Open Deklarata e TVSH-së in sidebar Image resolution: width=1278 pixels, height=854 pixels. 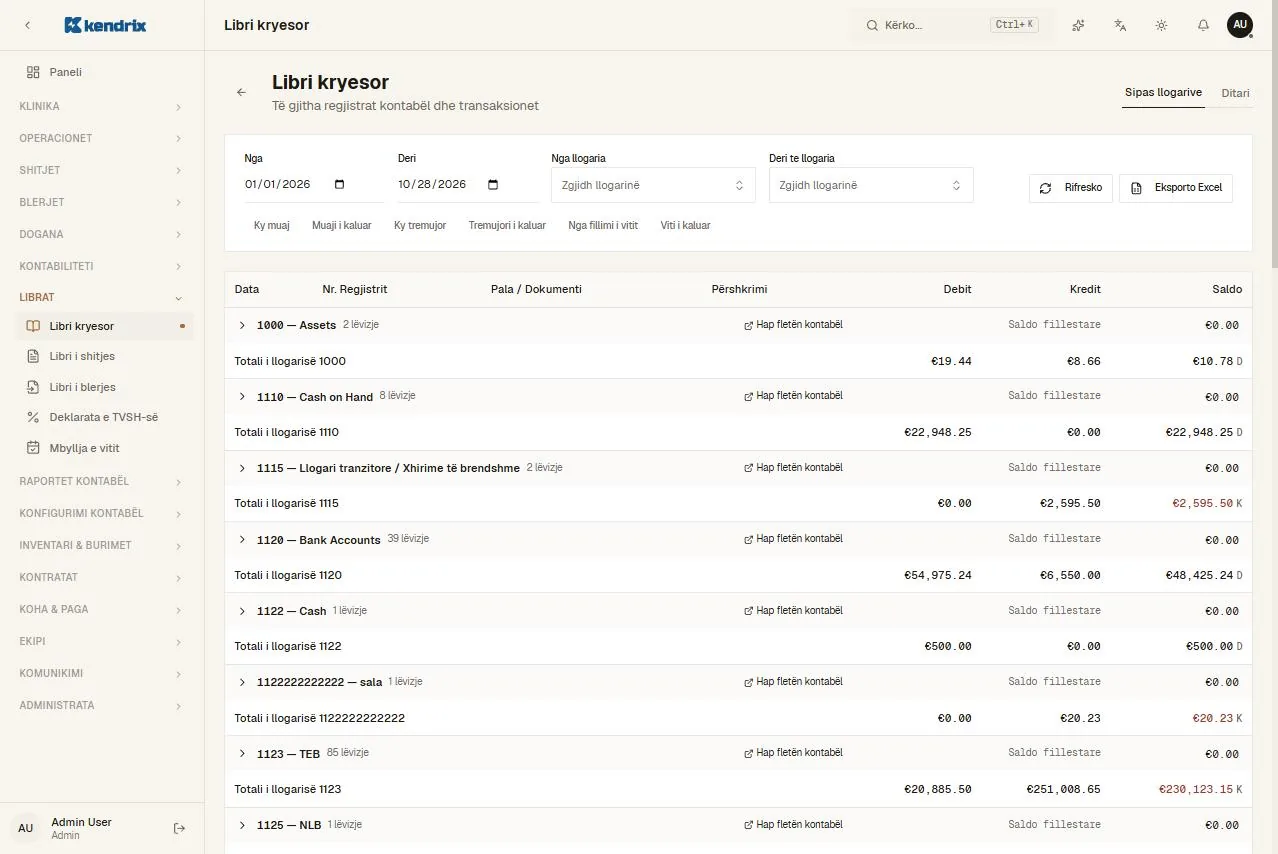tap(102, 417)
